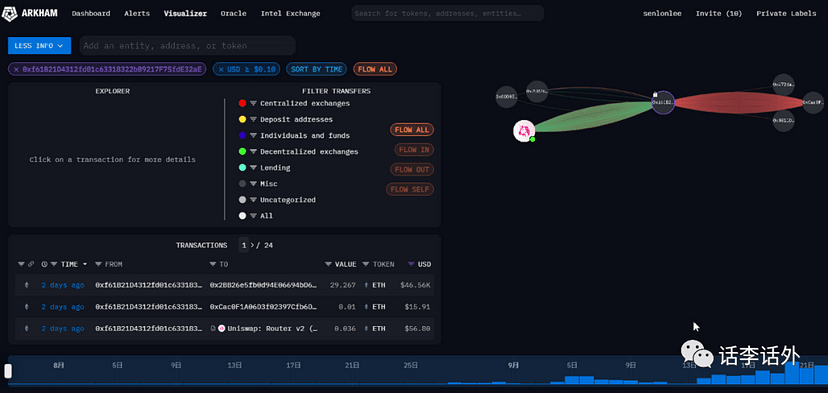Click the Ethereum chain icon of the 29.267 row
Screen dimensions: 828x393
point(27,285)
